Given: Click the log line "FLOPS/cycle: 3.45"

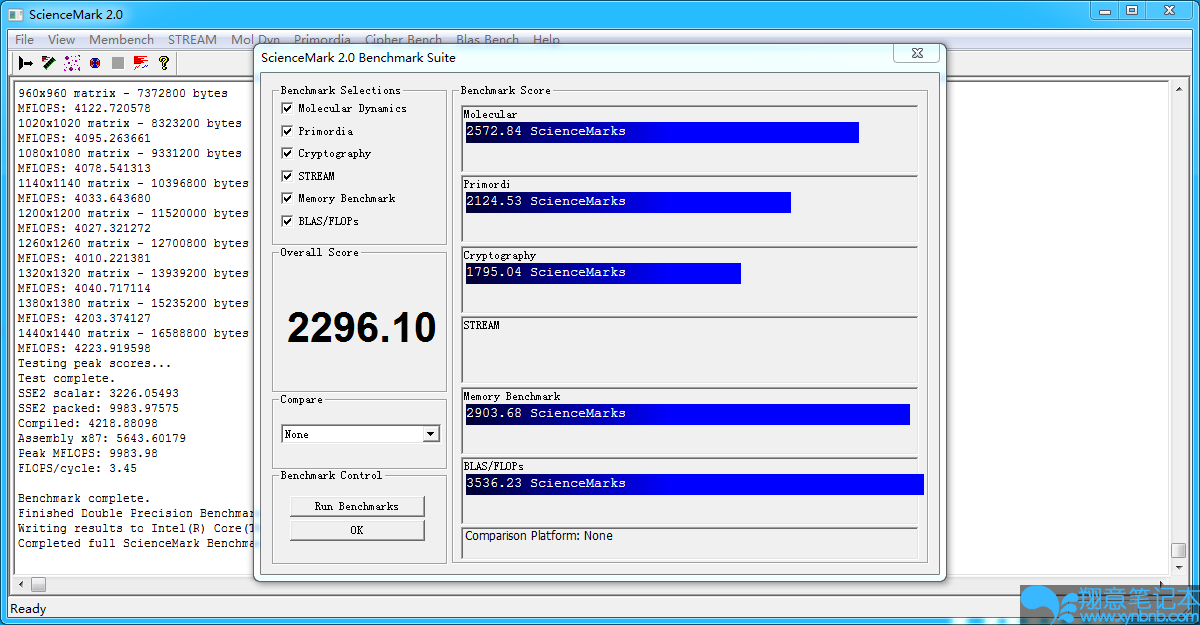Looking at the screenshot, I should (x=77, y=468).
